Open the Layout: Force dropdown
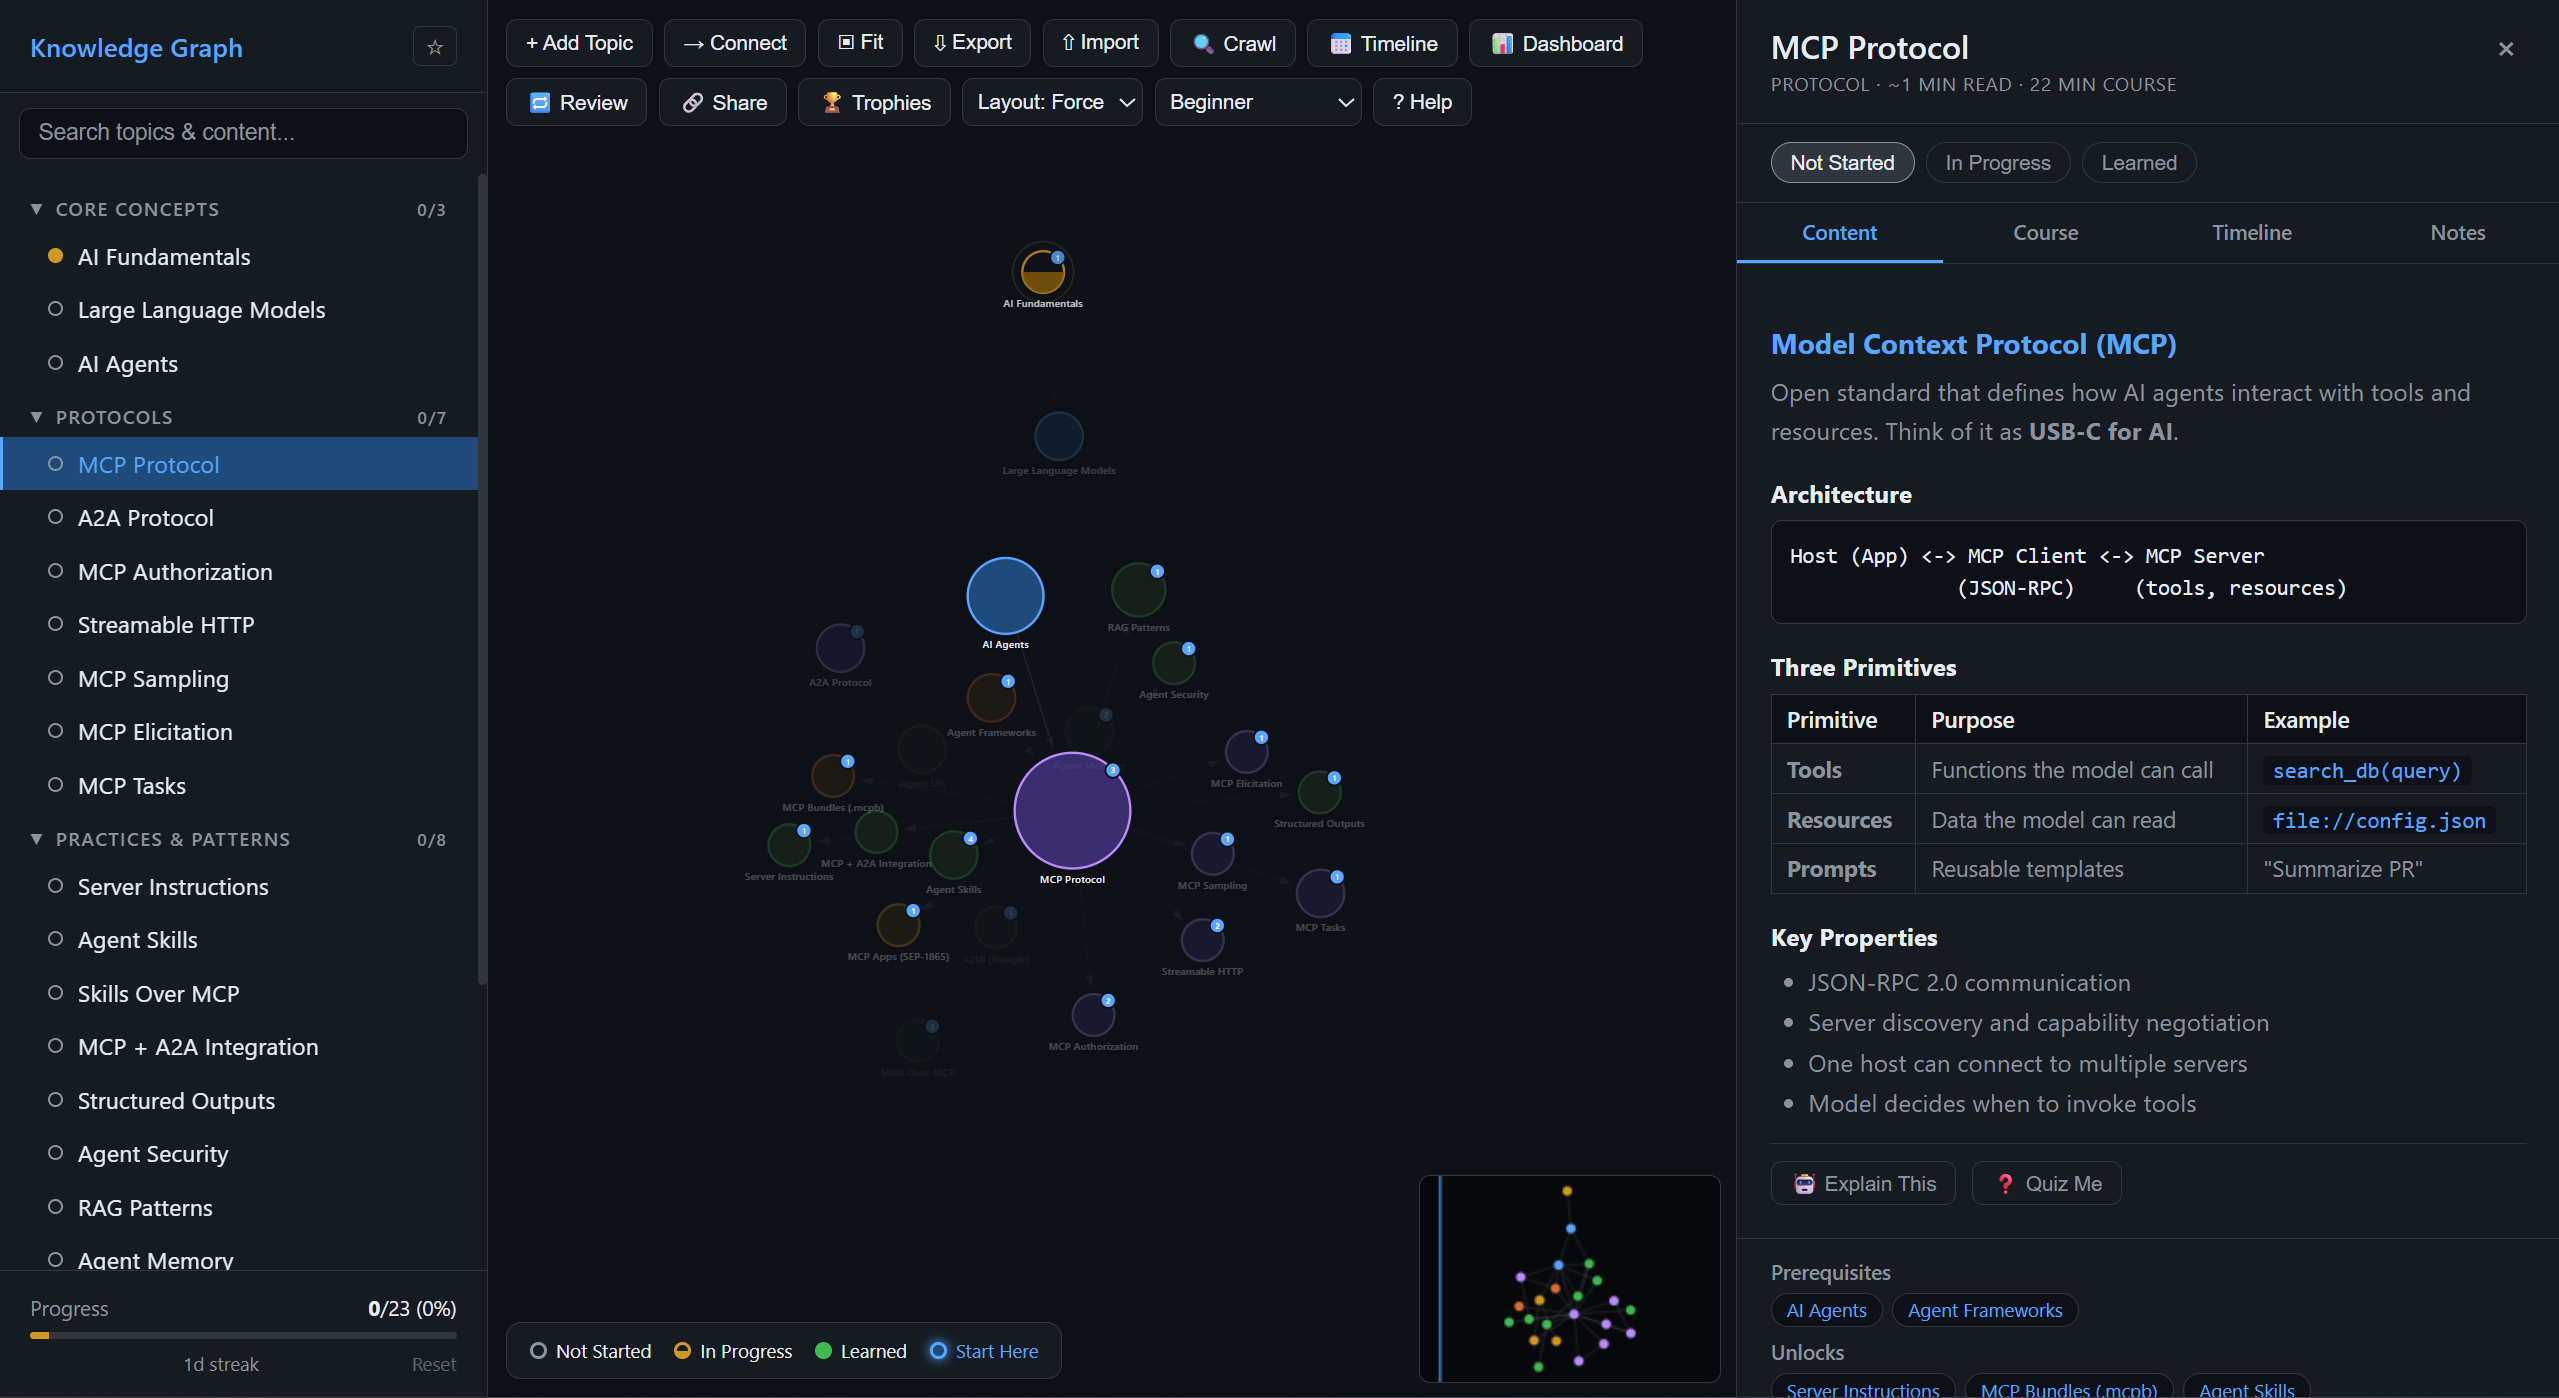The width and height of the screenshot is (2559, 1398). coord(1052,102)
